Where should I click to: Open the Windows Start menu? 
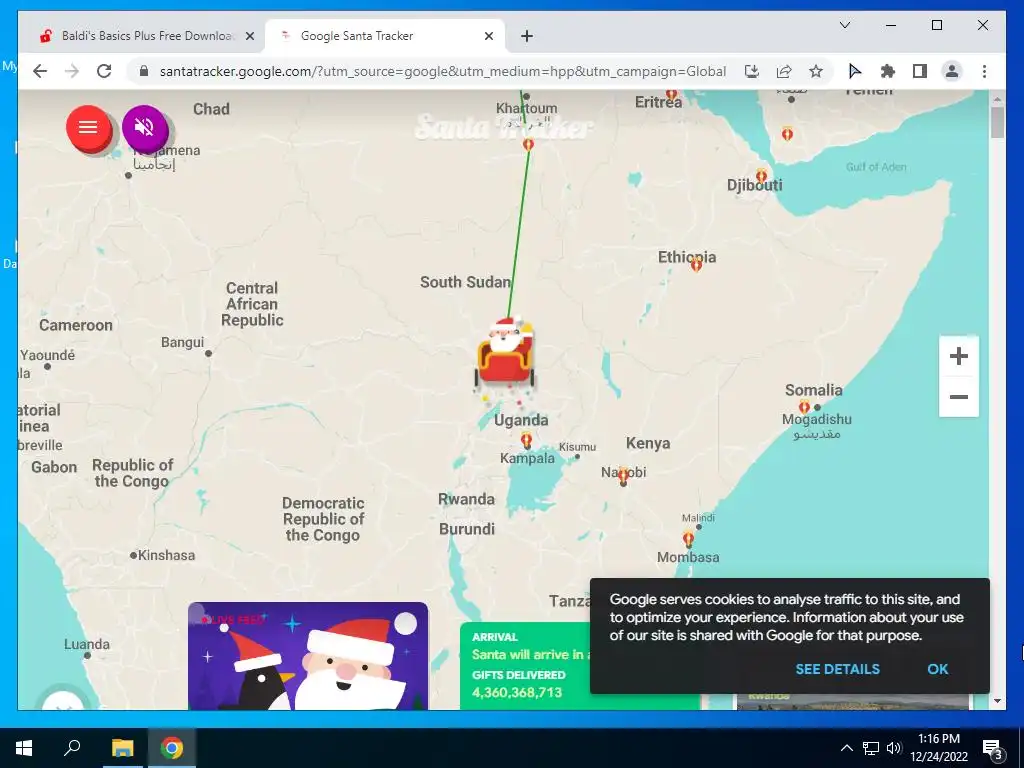coord(24,748)
